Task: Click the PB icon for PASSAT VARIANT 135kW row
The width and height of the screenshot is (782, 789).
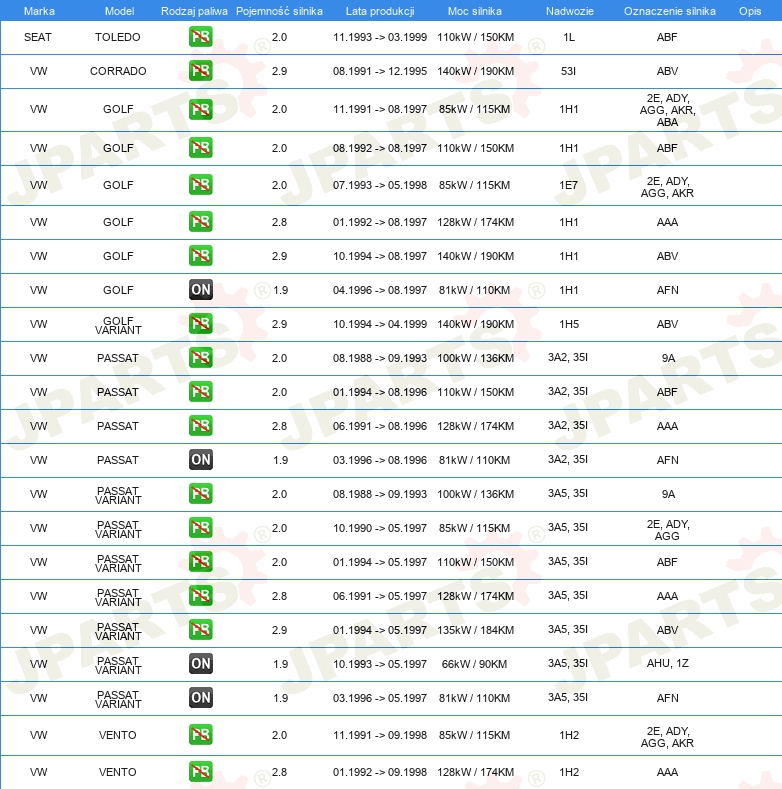Action: click(x=201, y=629)
